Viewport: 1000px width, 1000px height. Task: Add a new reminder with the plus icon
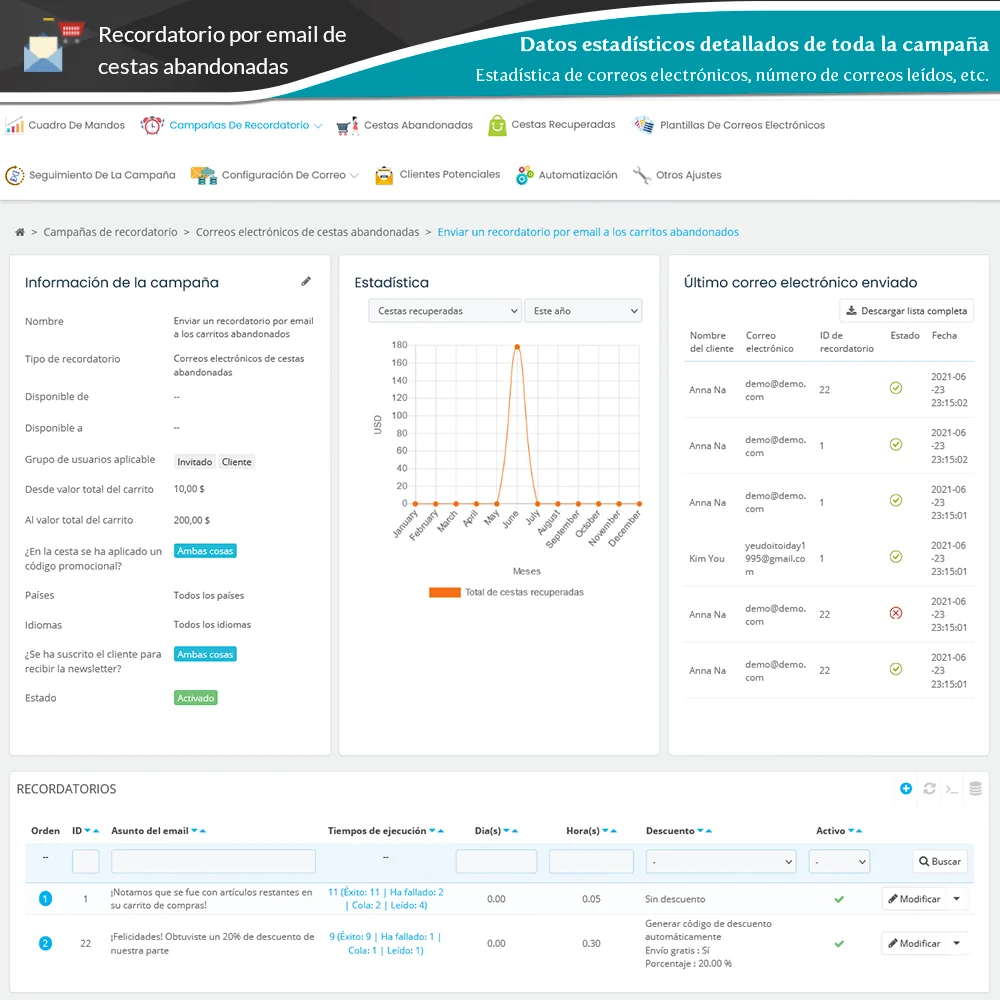905,789
